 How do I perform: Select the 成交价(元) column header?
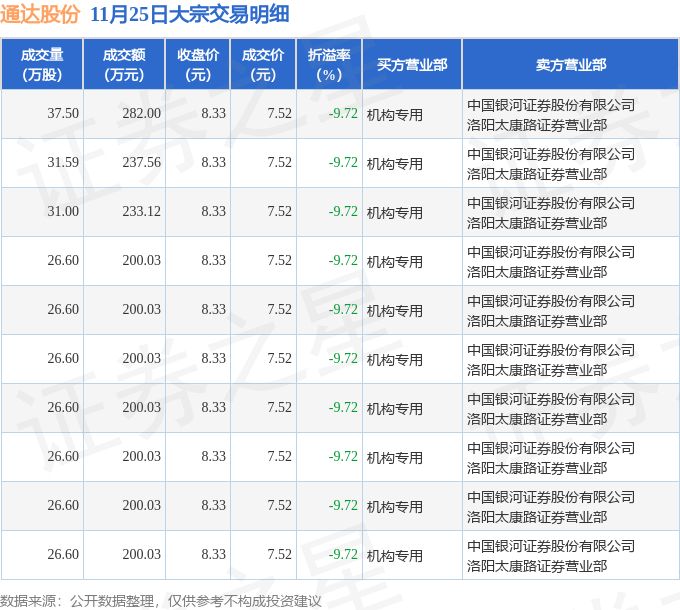(x=263, y=65)
